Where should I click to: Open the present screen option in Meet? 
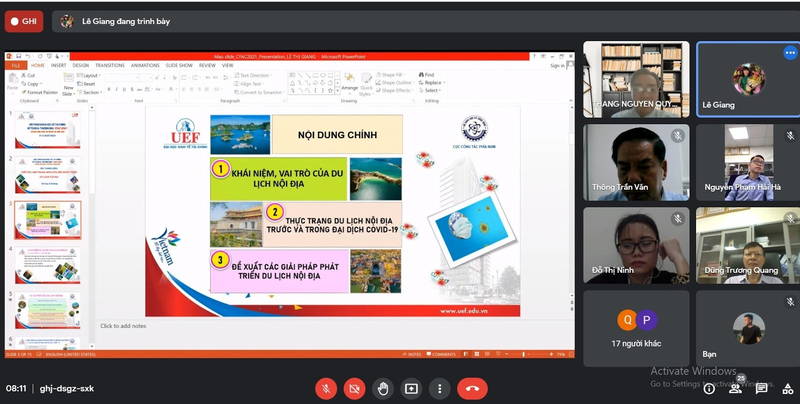[x=411, y=388]
